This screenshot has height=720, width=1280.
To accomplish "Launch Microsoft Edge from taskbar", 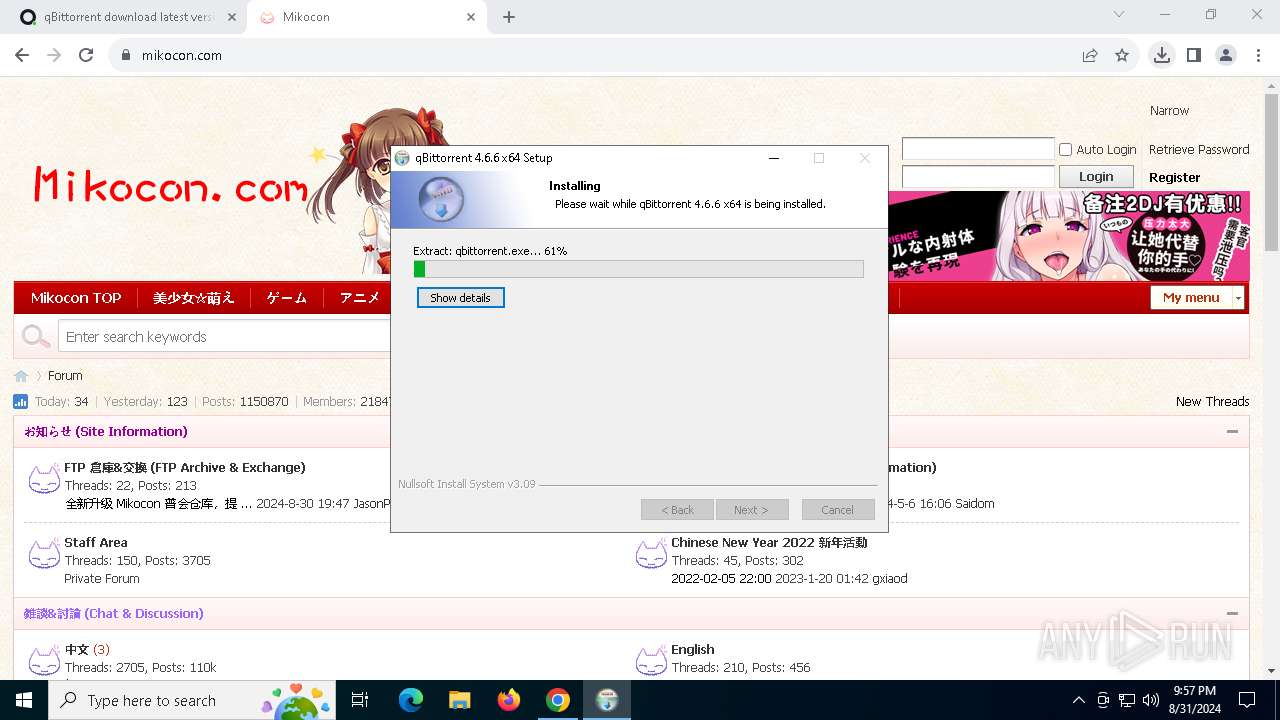I will click(x=411, y=700).
